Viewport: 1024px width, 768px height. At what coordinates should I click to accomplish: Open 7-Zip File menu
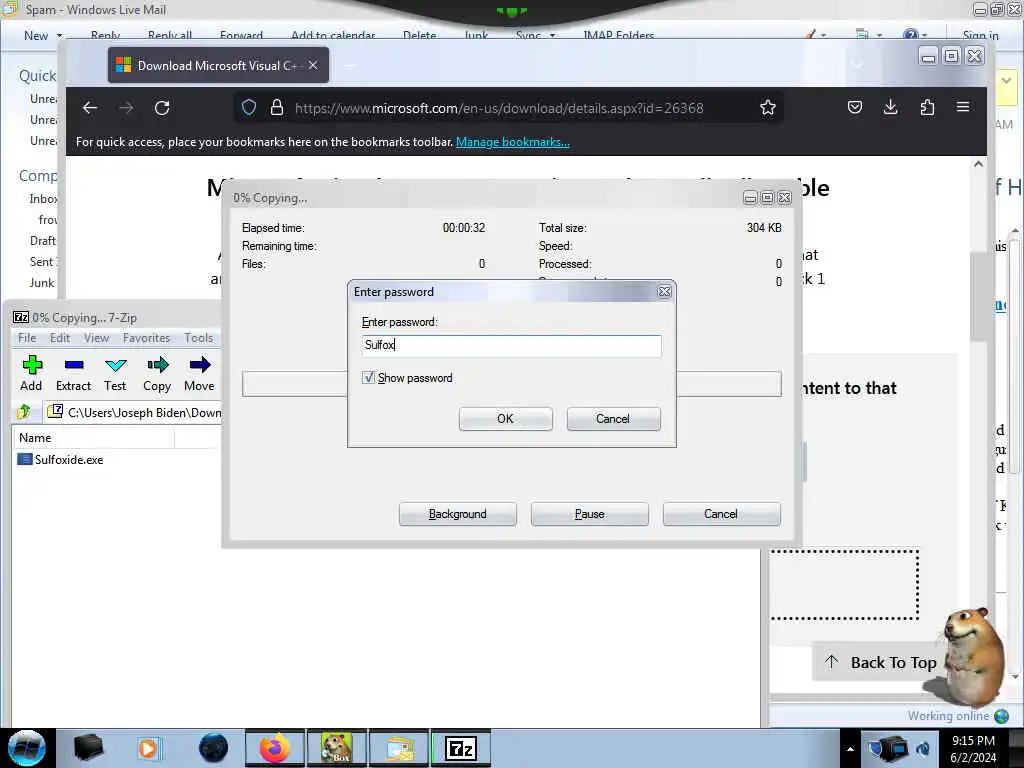(x=27, y=338)
